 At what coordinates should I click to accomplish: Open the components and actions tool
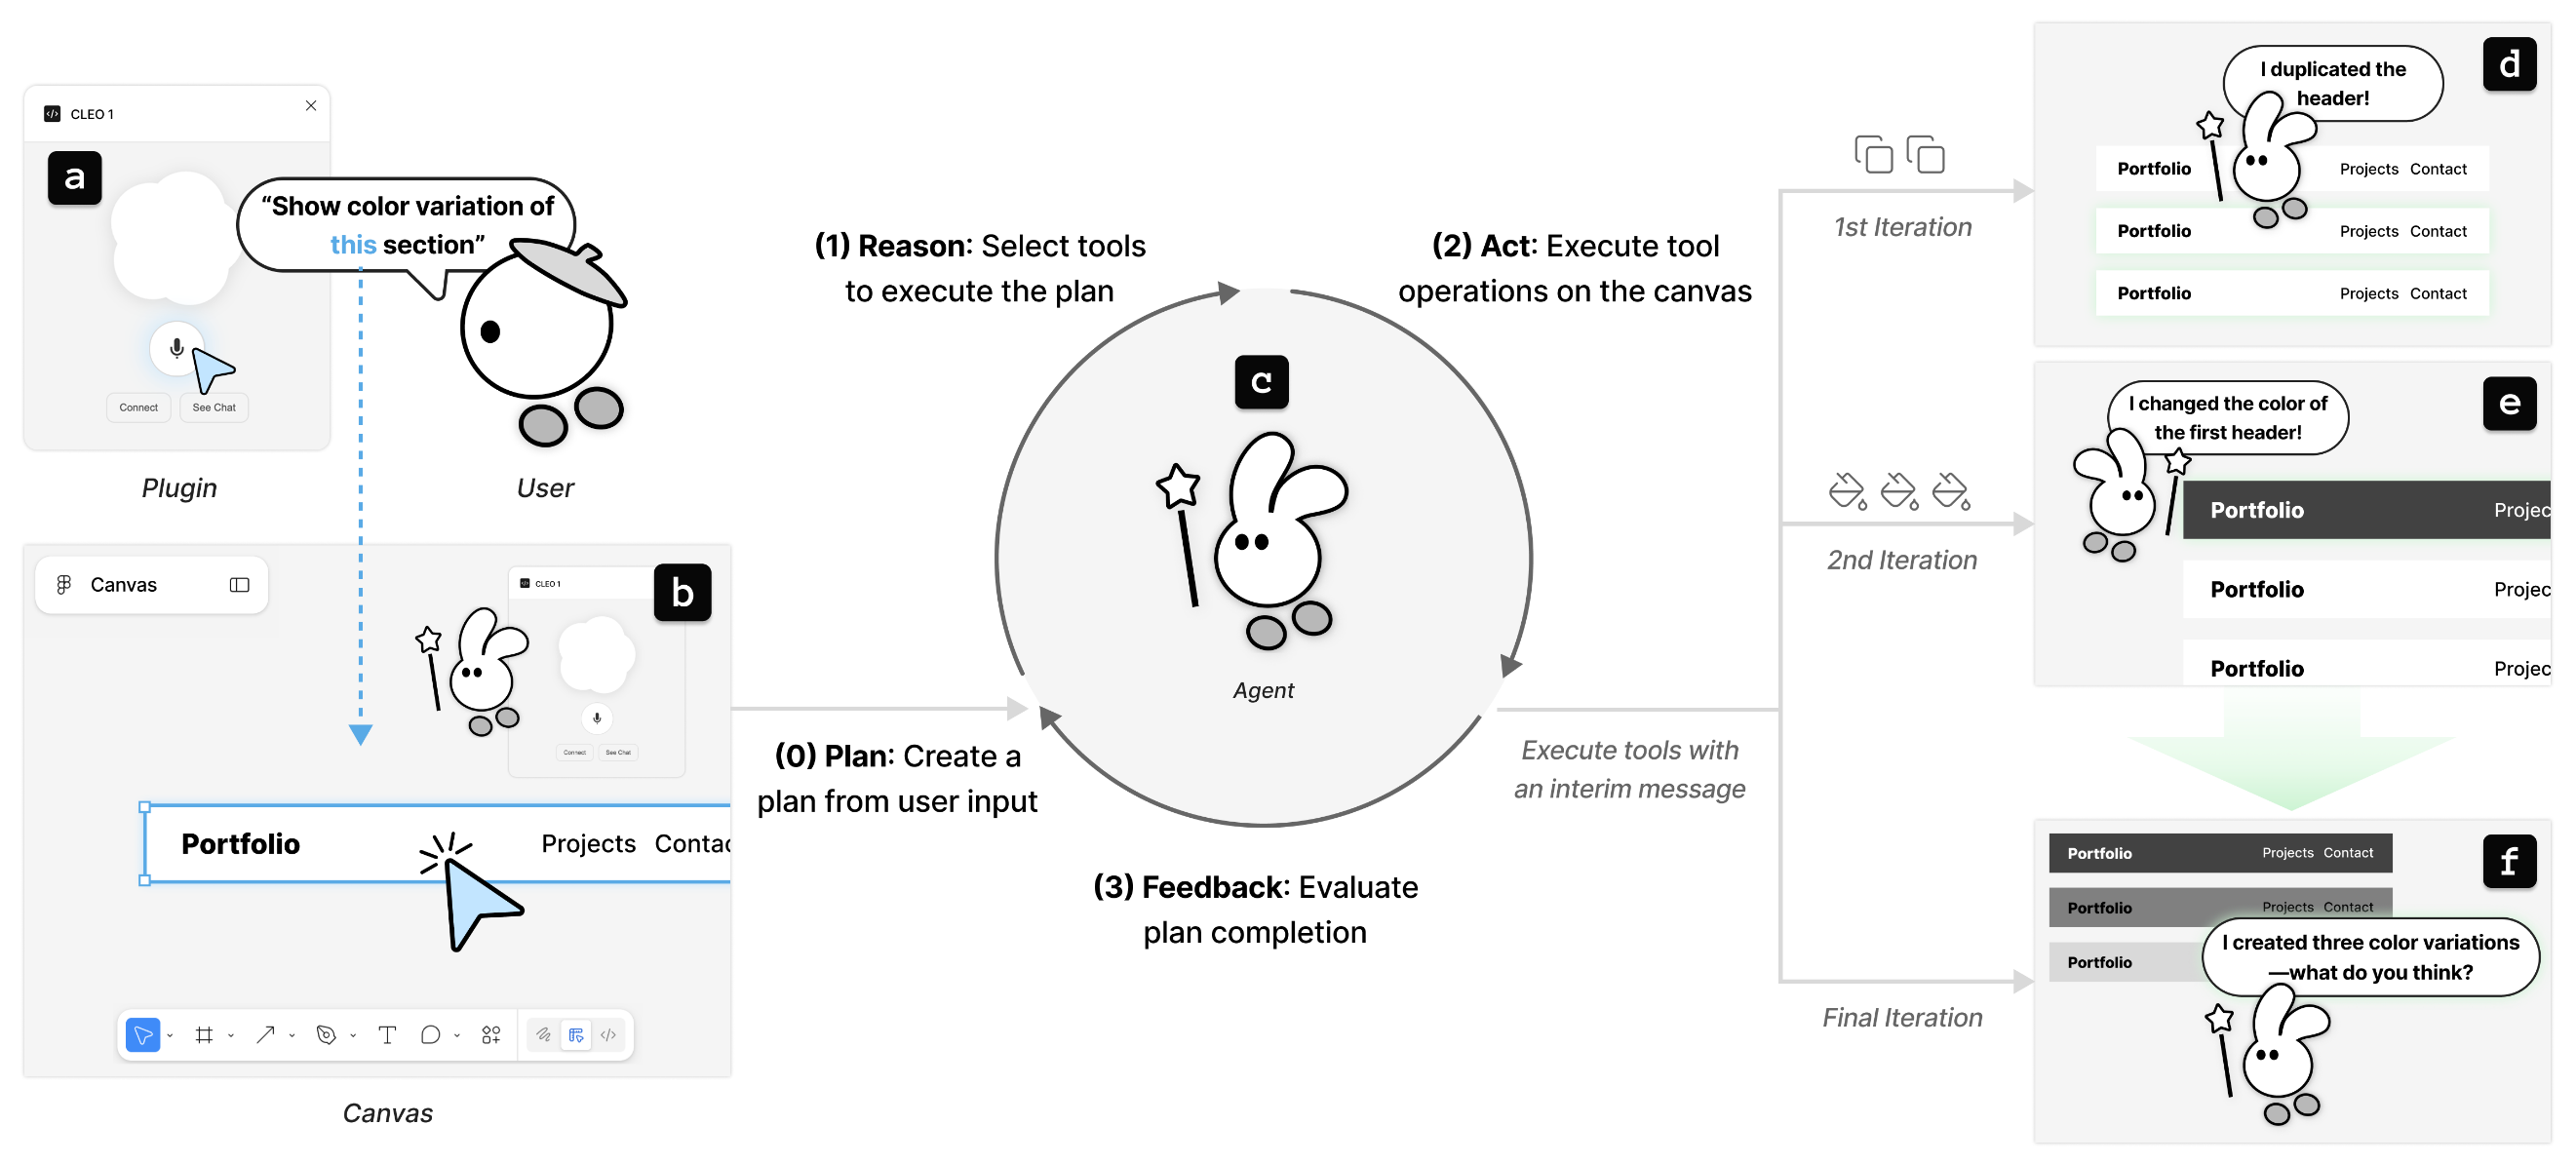tap(491, 1035)
